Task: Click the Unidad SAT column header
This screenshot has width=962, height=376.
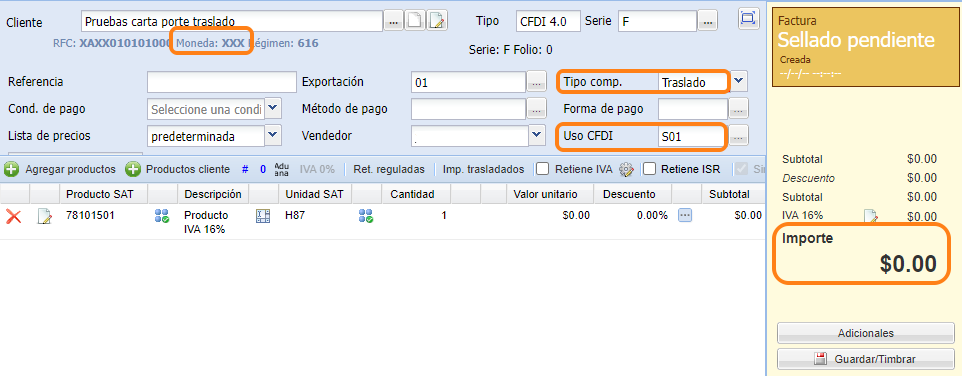Action: (x=314, y=194)
